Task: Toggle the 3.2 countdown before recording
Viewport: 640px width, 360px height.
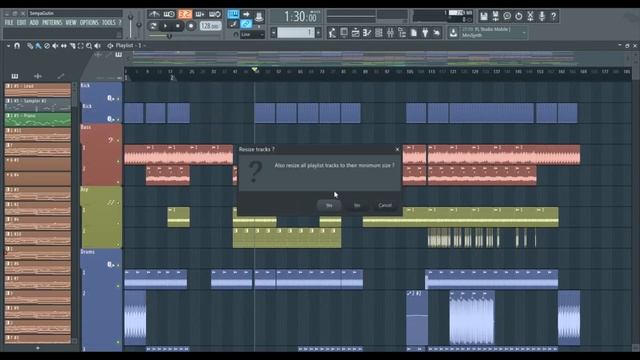Action: 184,15
